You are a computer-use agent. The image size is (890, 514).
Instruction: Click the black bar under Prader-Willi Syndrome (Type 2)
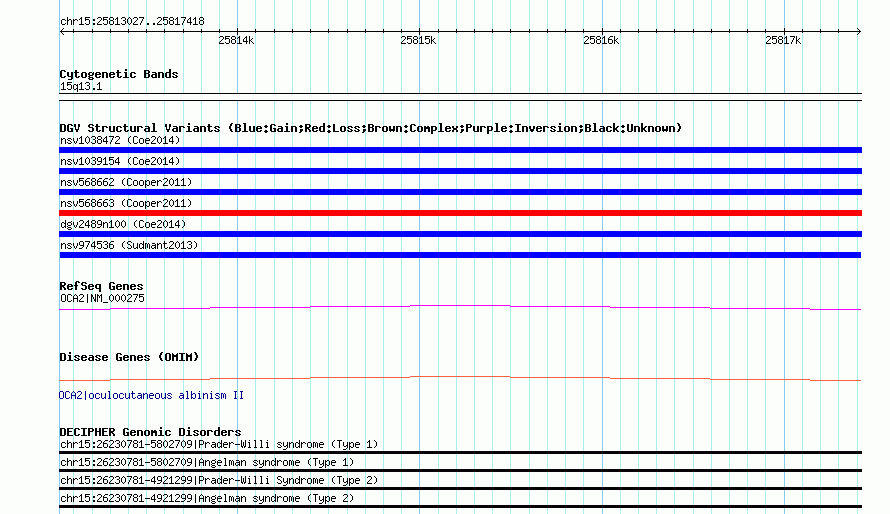click(460, 488)
